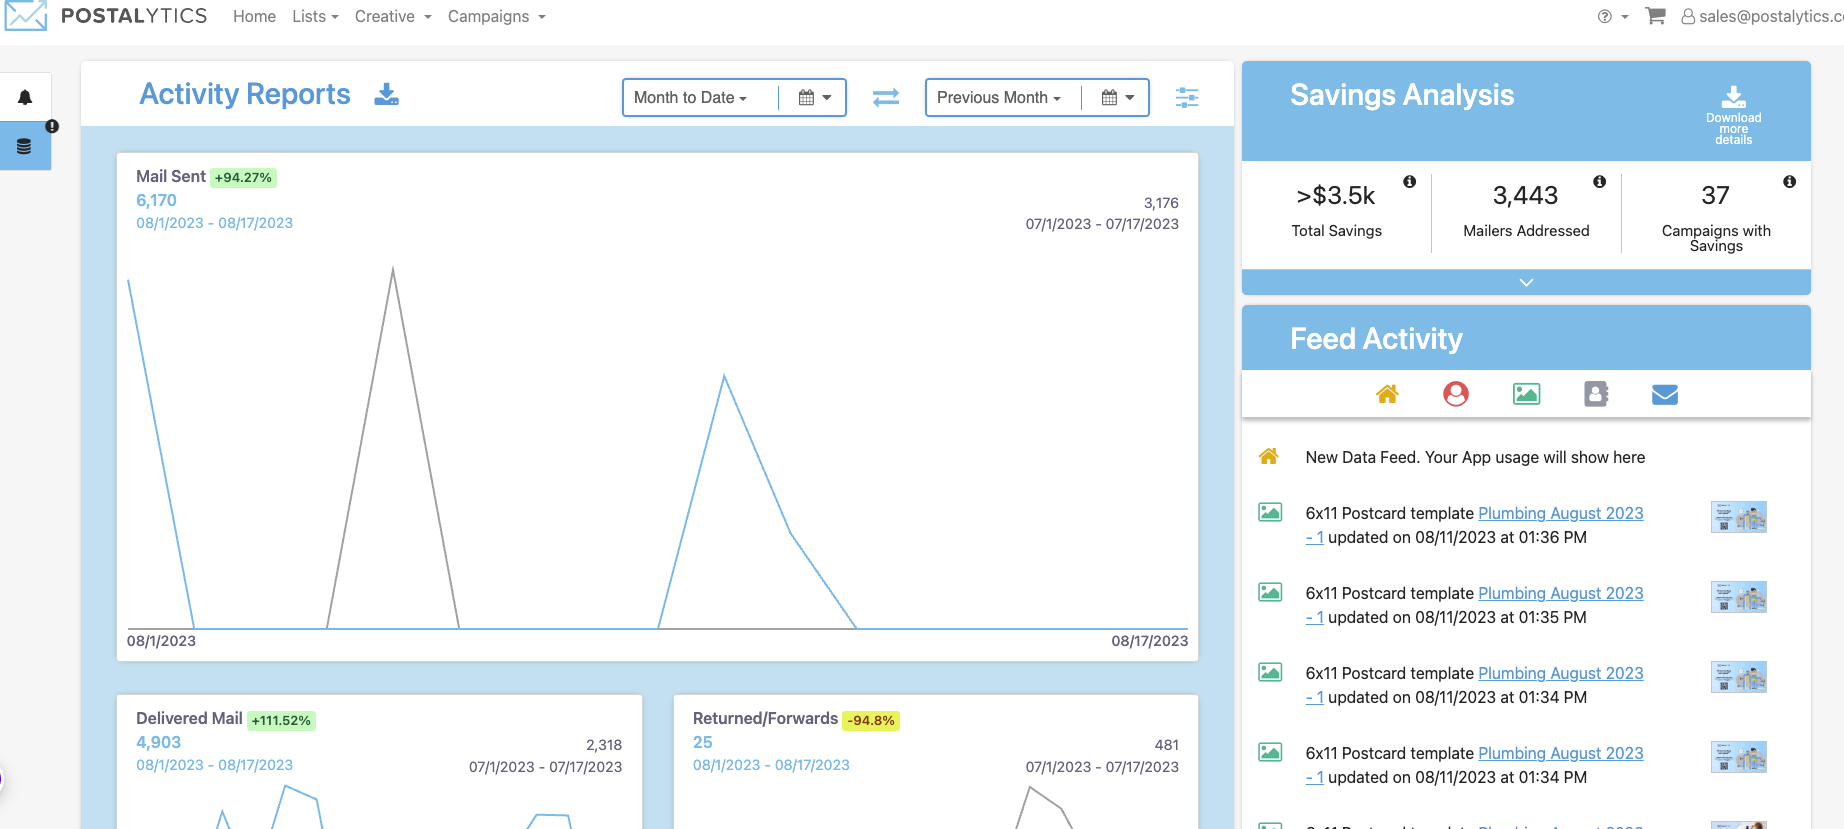The height and width of the screenshot is (829, 1844).
Task: Filter feed by image templates icon
Action: (1526, 394)
